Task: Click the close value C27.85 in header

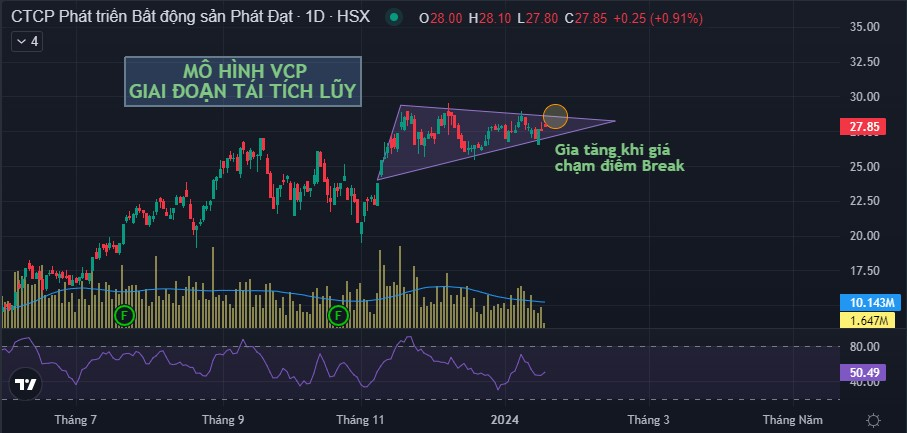Action: point(586,18)
